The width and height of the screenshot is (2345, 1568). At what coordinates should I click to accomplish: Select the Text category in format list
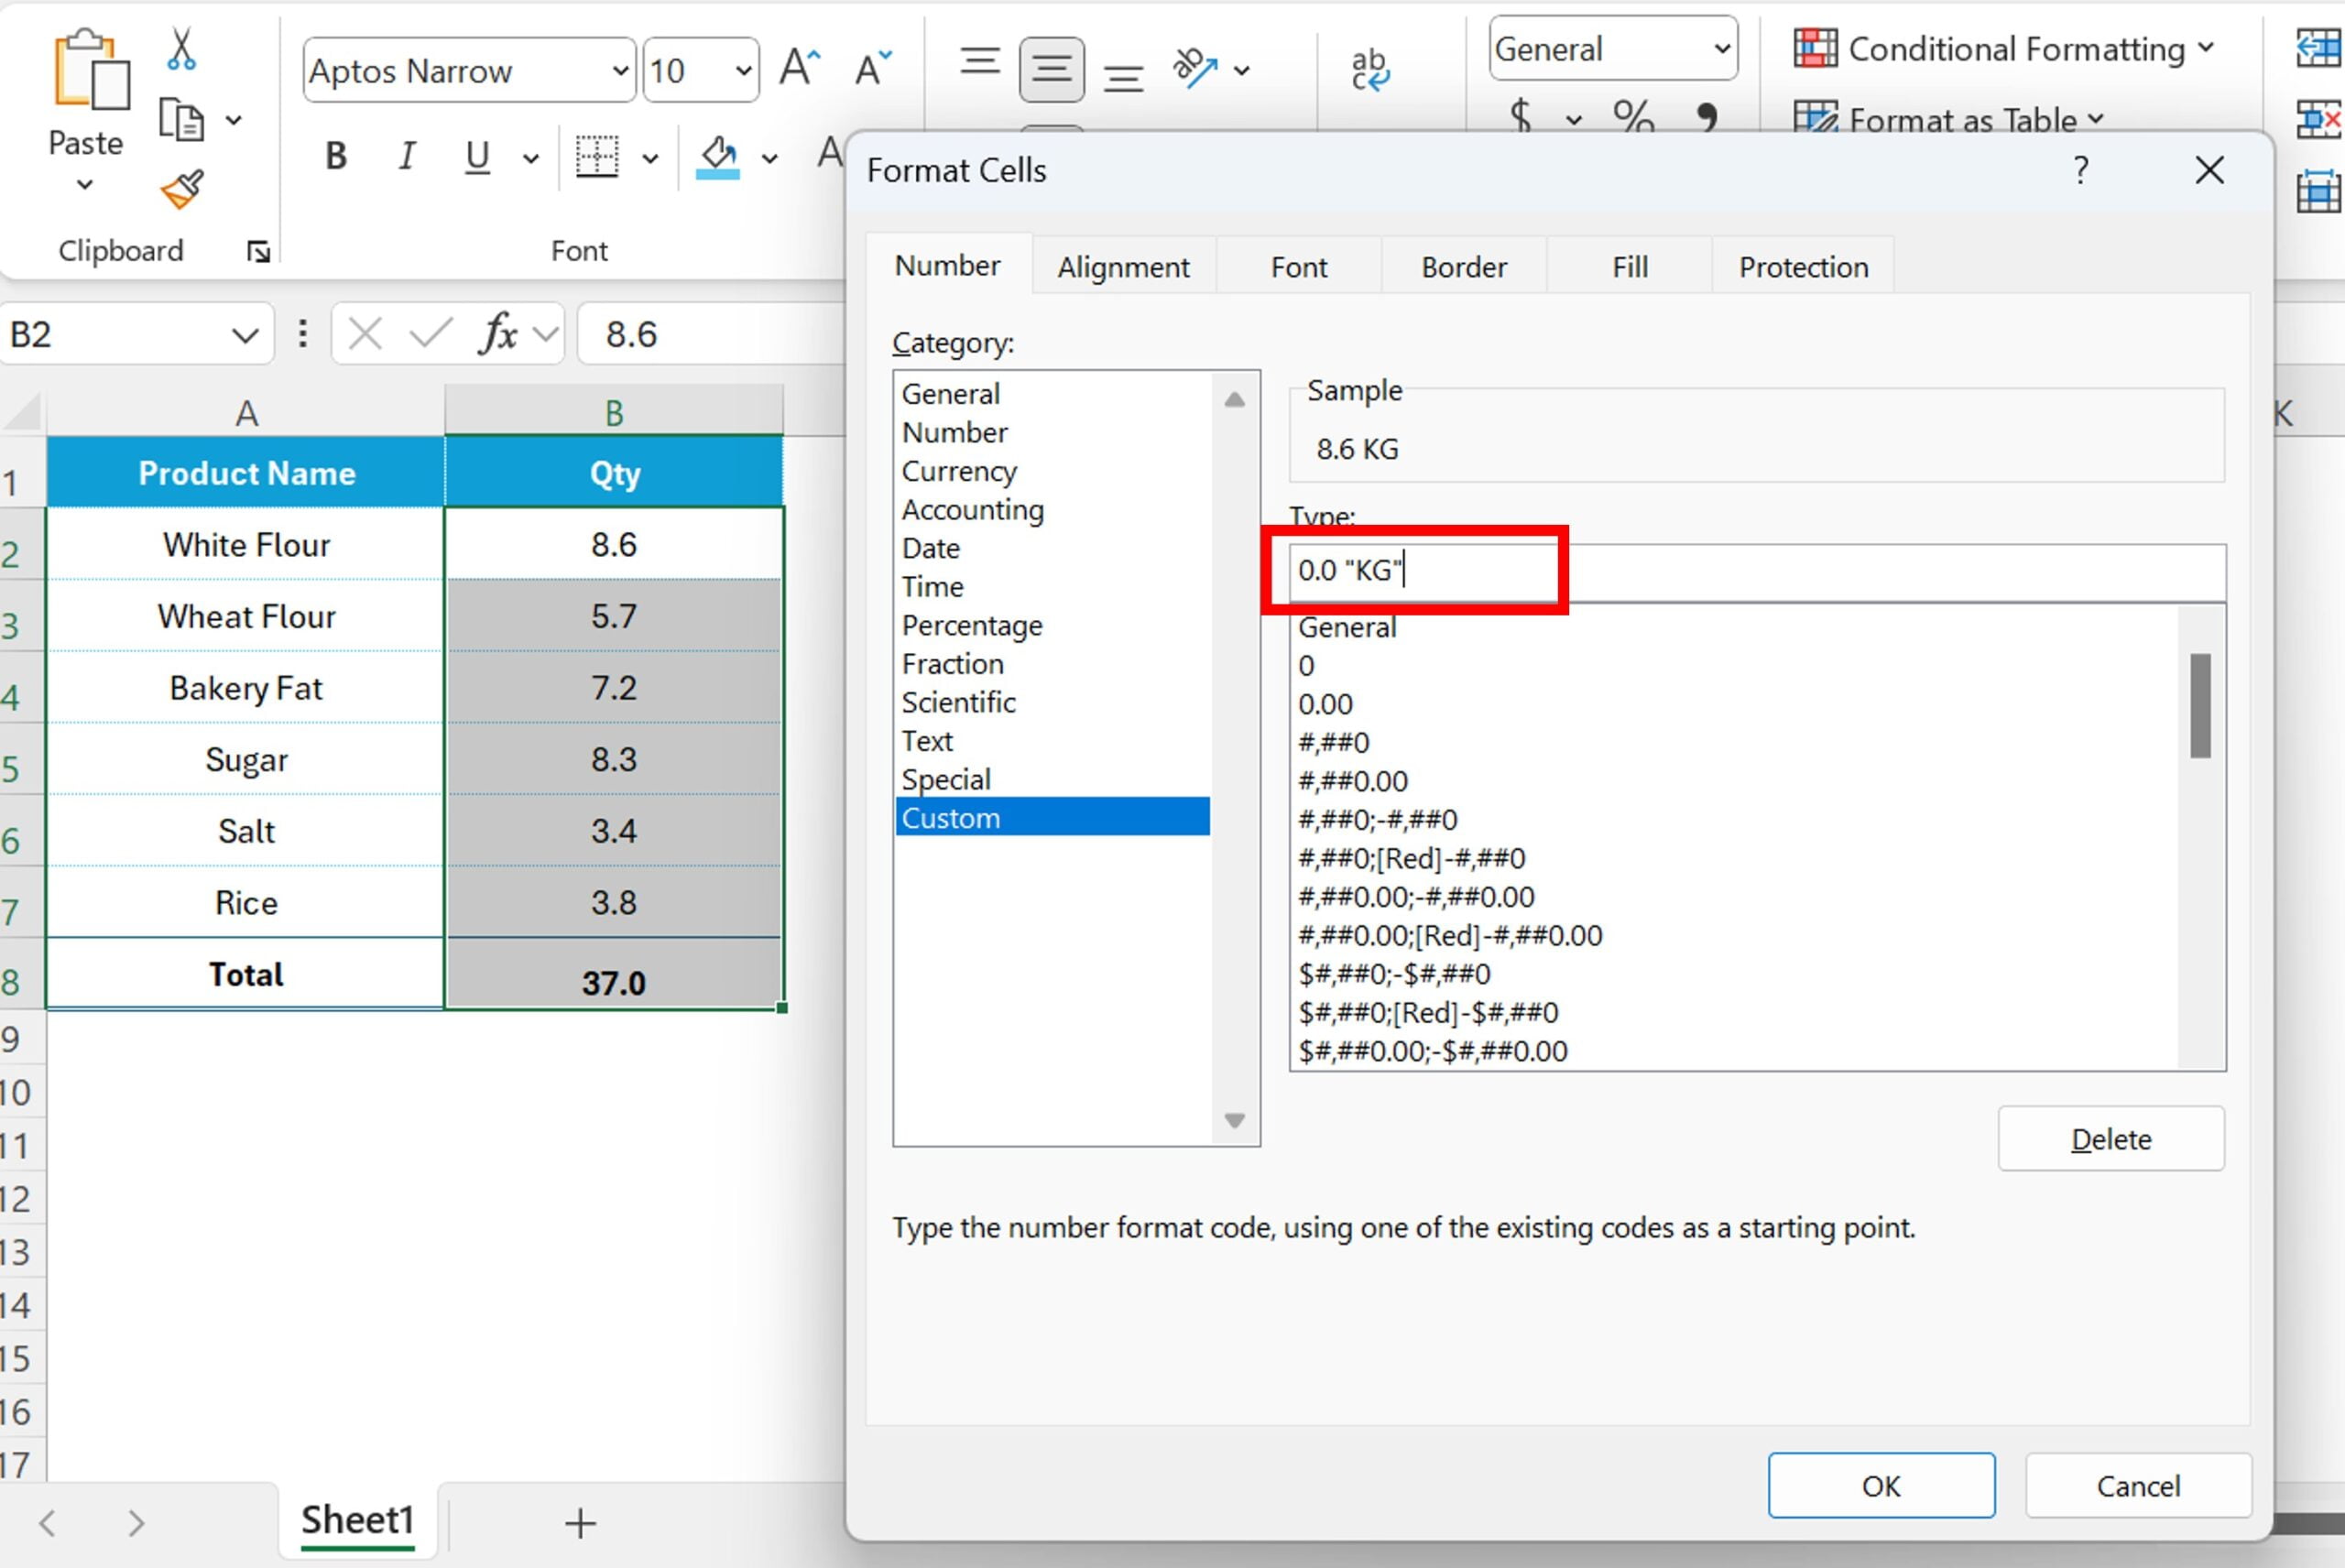point(926,740)
